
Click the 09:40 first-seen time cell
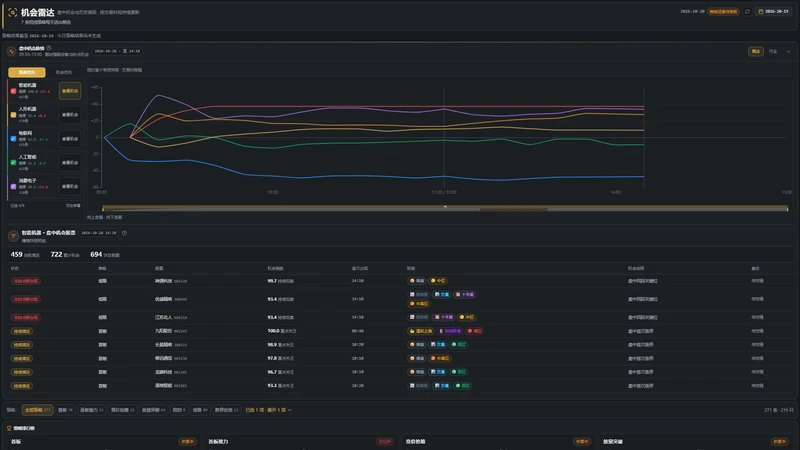358,331
